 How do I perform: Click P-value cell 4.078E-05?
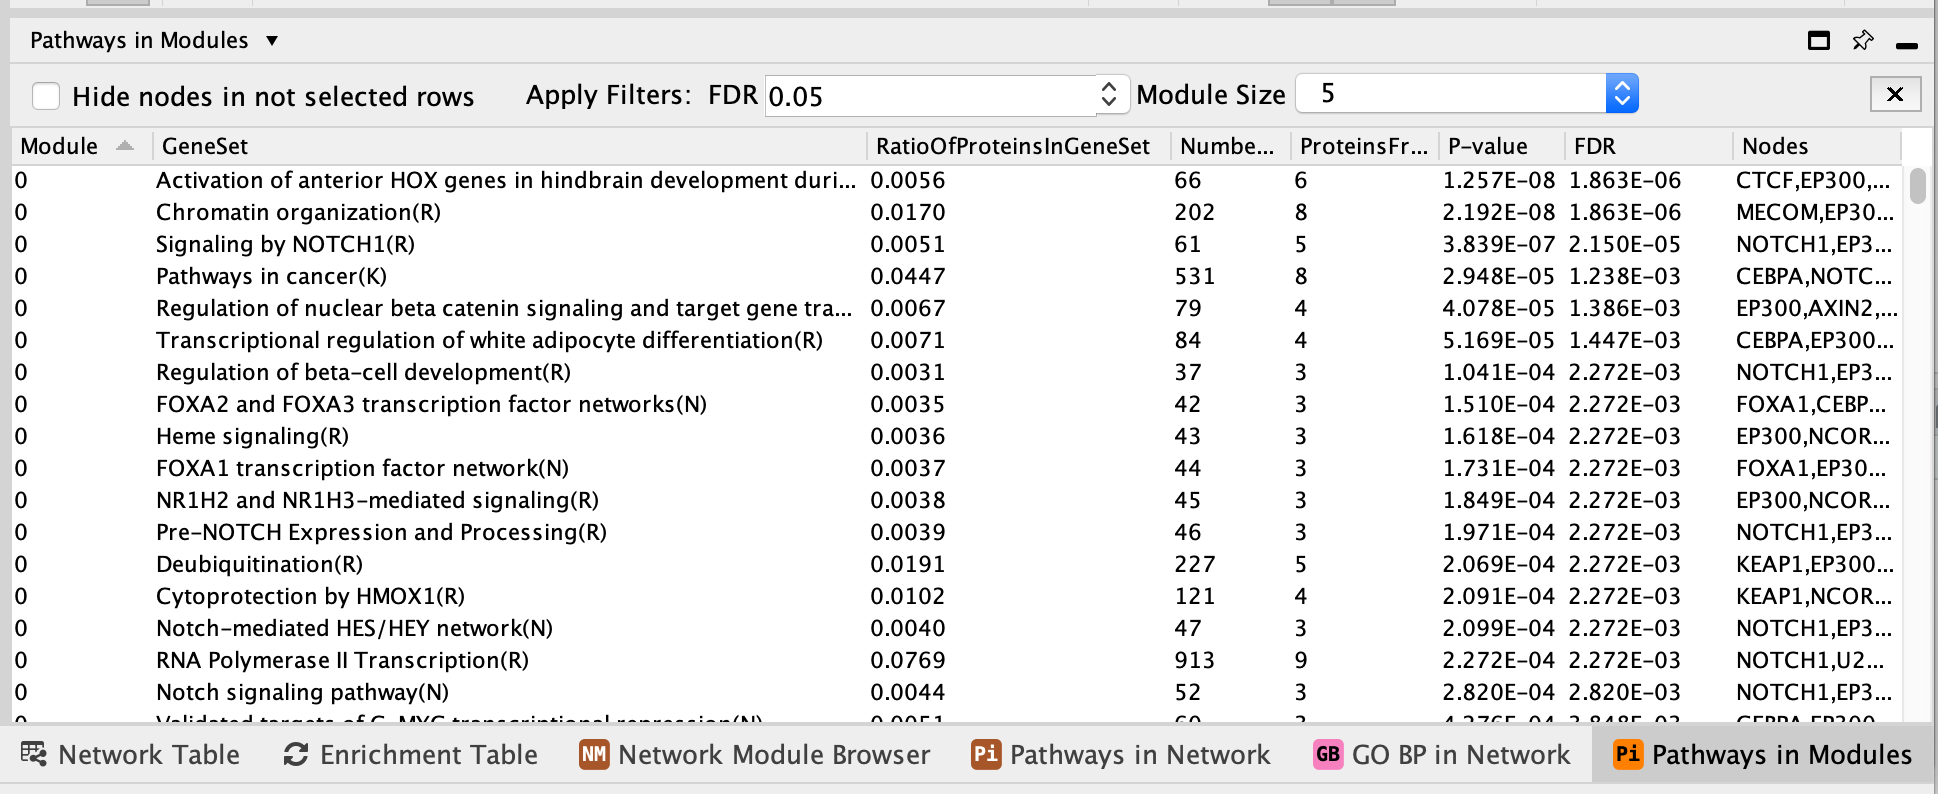(x=1498, y=308)
